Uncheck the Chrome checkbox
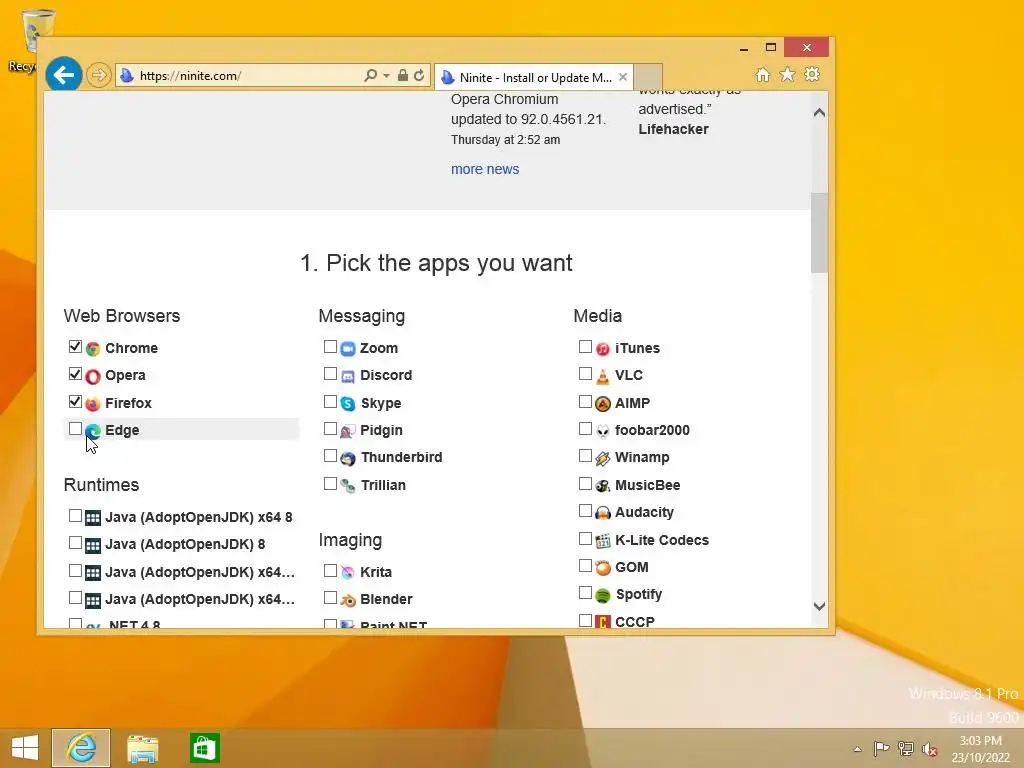The image size is (1024, 768). tap(75, 347)
